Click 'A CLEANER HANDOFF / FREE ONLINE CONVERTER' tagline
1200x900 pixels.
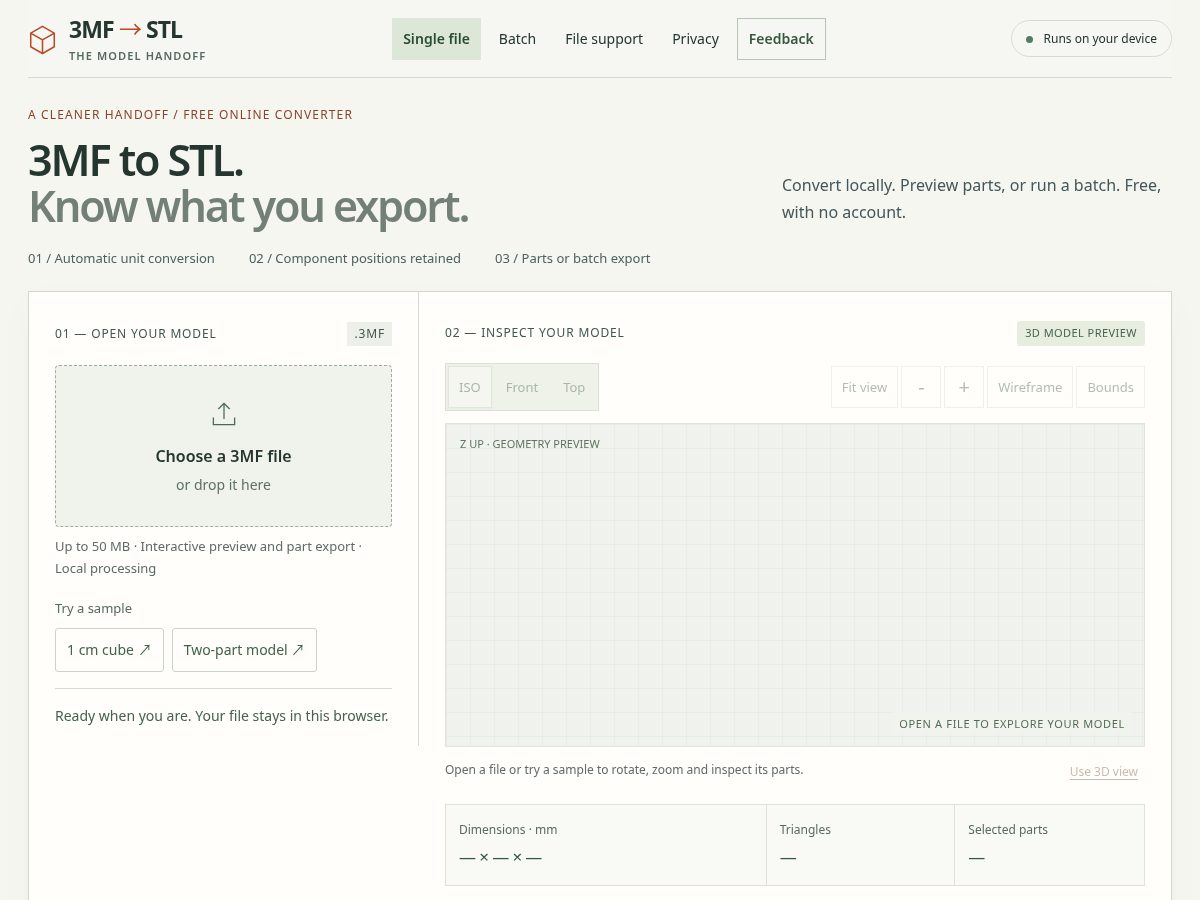pyautogui.click(x=190, y=114)
